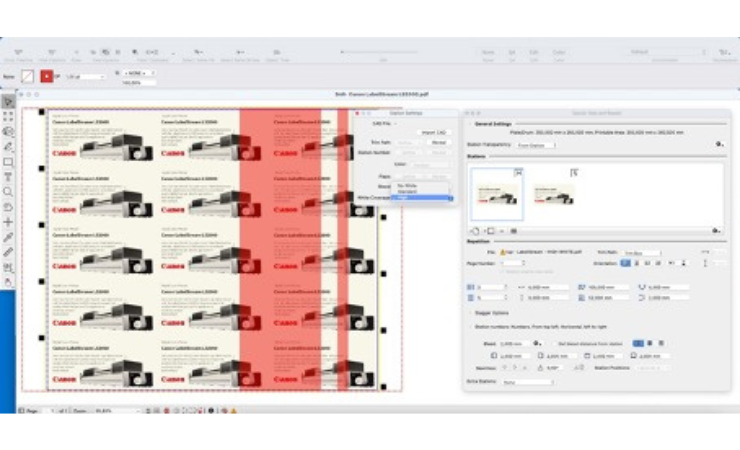Select the first station thumbnail
This screenshot has height=450, width=740.
pos(497,193)
